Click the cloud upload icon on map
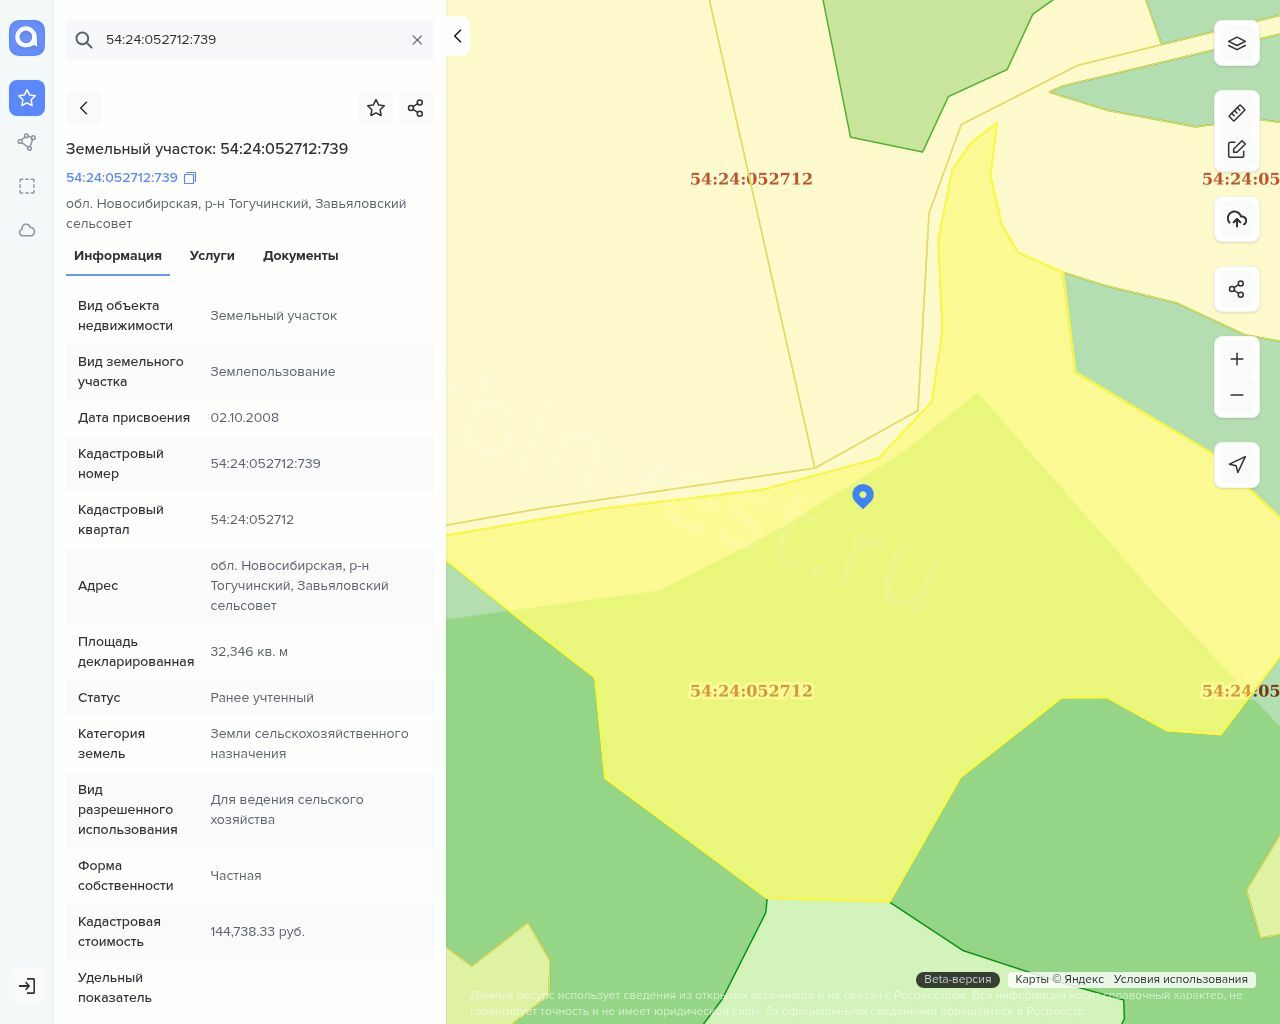 click(1236, 219)
